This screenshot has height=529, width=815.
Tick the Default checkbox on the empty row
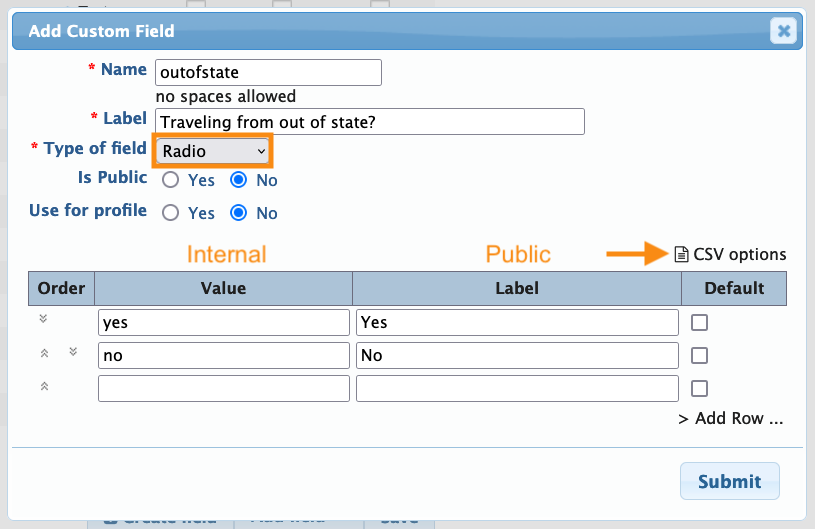tap(700, 388)
